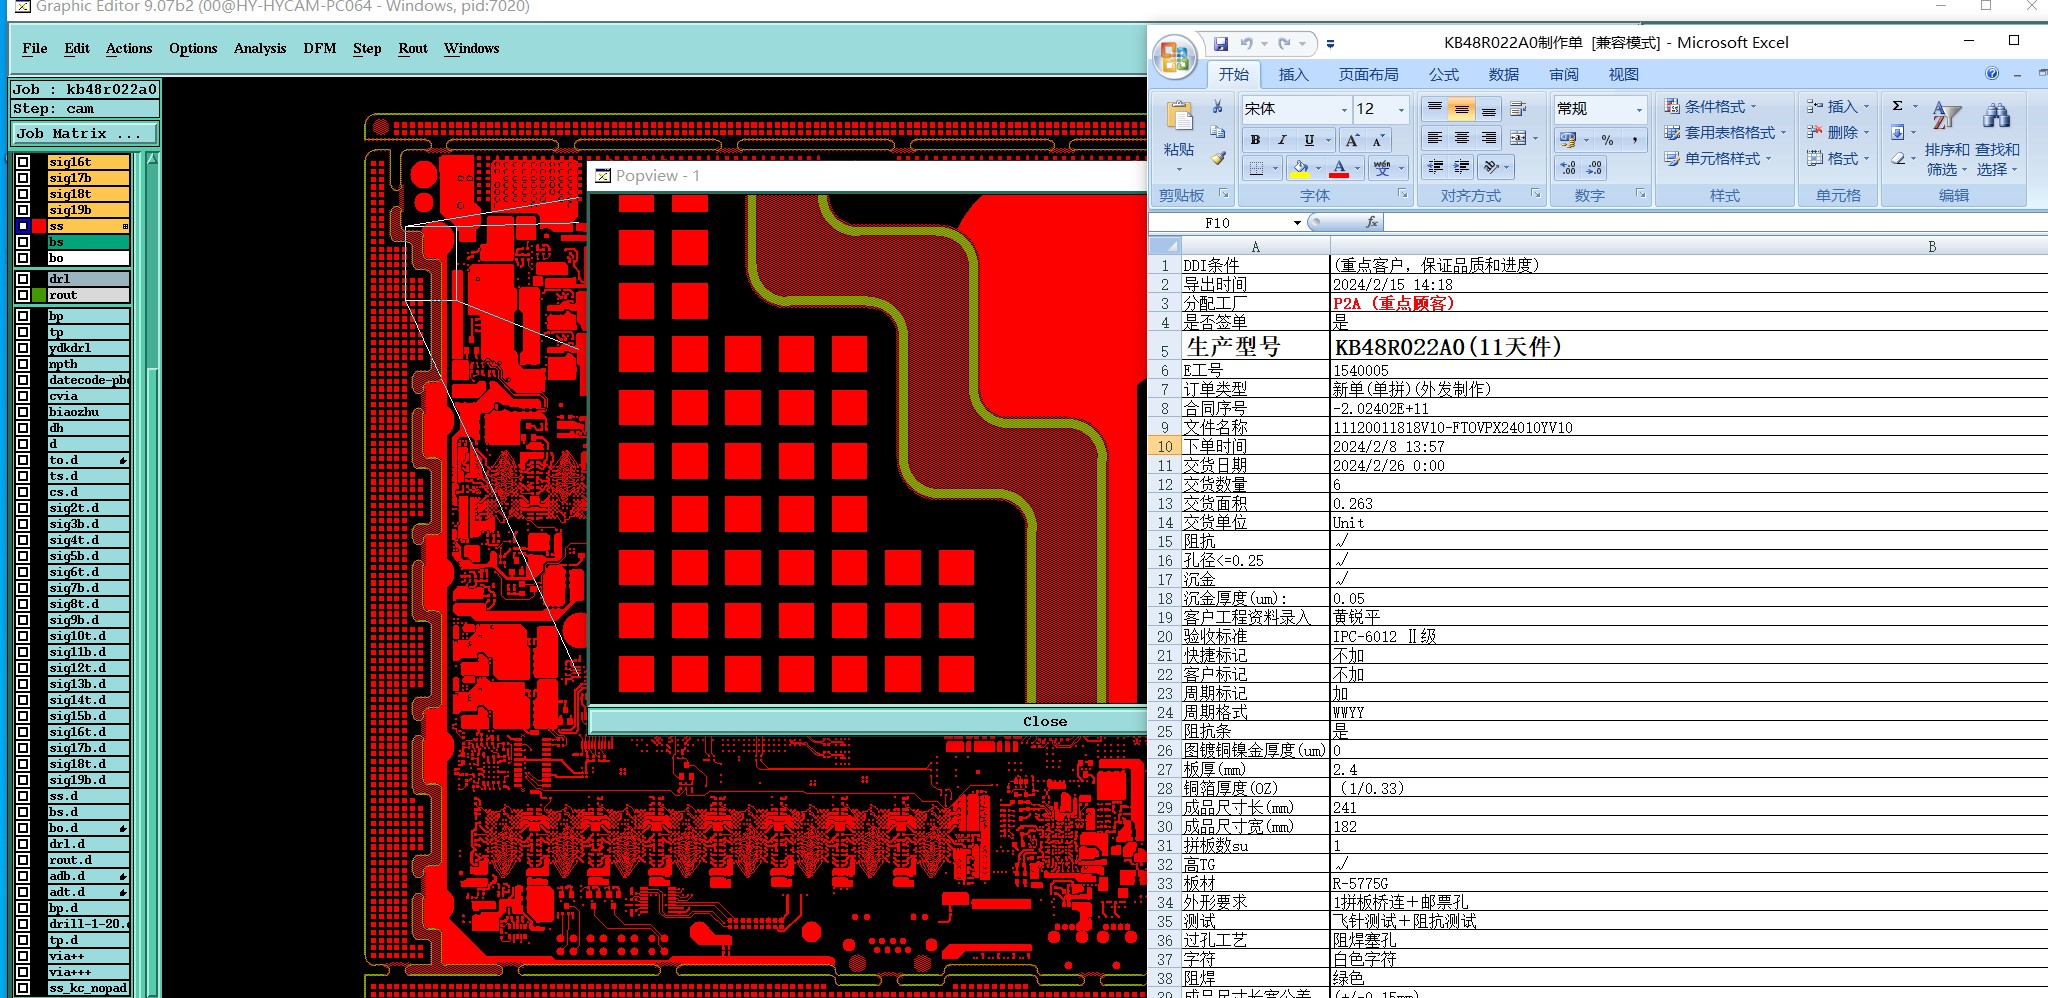Toggle visibility checkbox for layer sig16t

point(23,162)
